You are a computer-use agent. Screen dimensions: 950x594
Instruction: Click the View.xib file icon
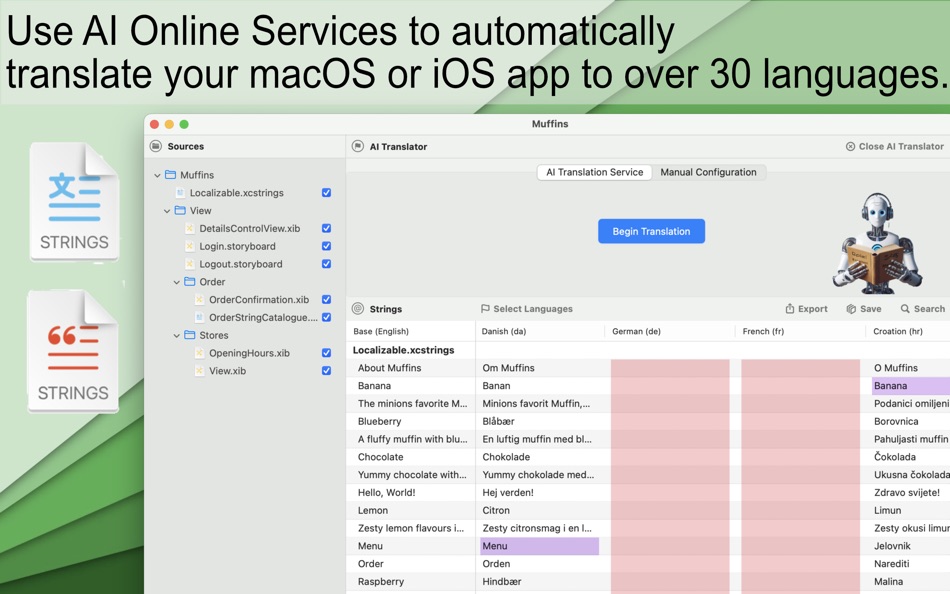coord(199,370)
